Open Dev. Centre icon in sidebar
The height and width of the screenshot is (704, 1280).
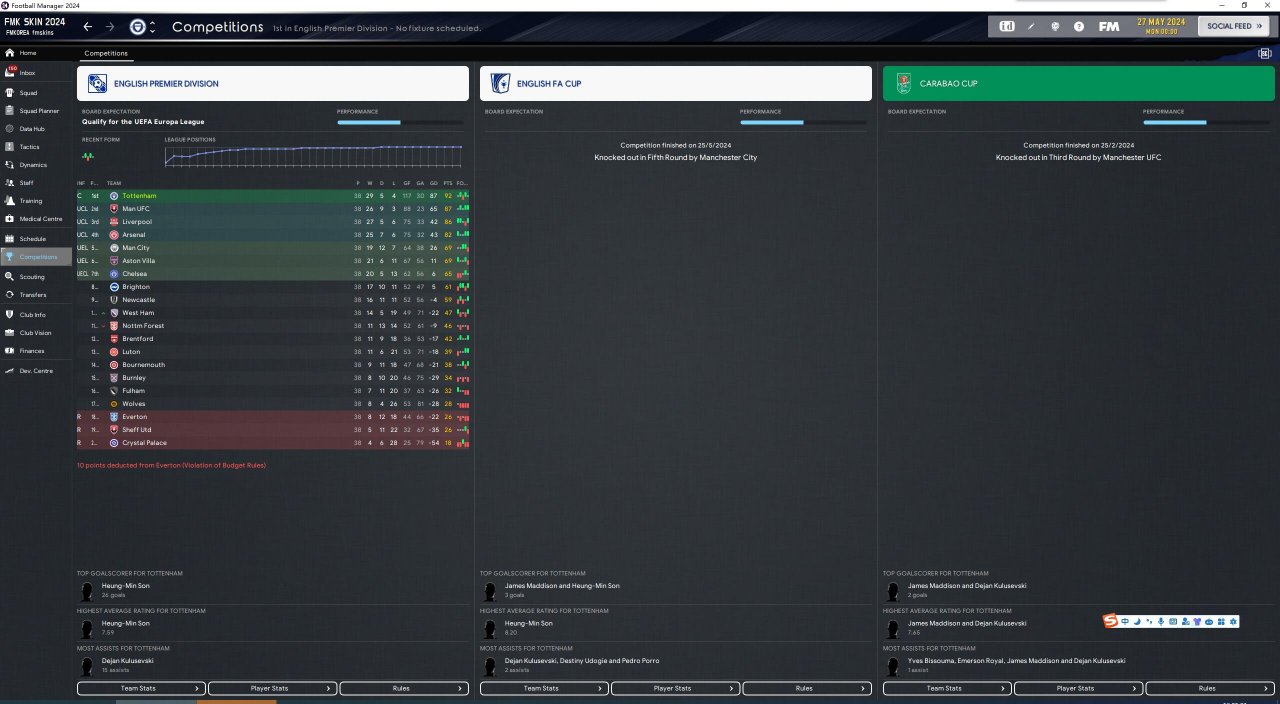[10, 371]
